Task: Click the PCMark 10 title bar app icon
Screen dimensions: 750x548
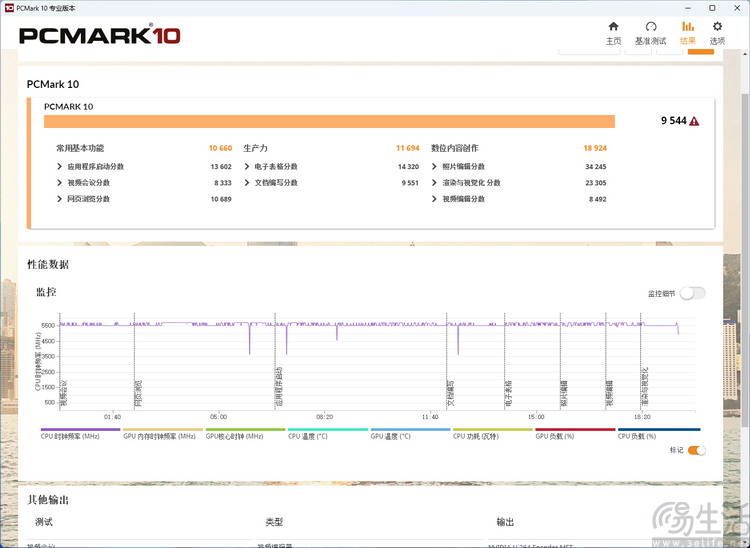Action: coord(9,8)
